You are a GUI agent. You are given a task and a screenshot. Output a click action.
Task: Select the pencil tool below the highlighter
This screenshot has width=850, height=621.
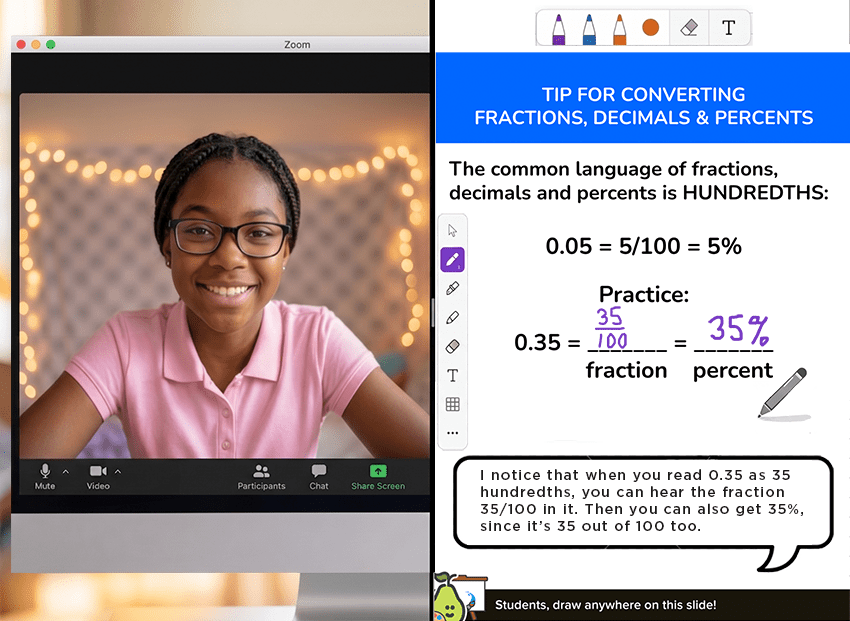point(453,317)
